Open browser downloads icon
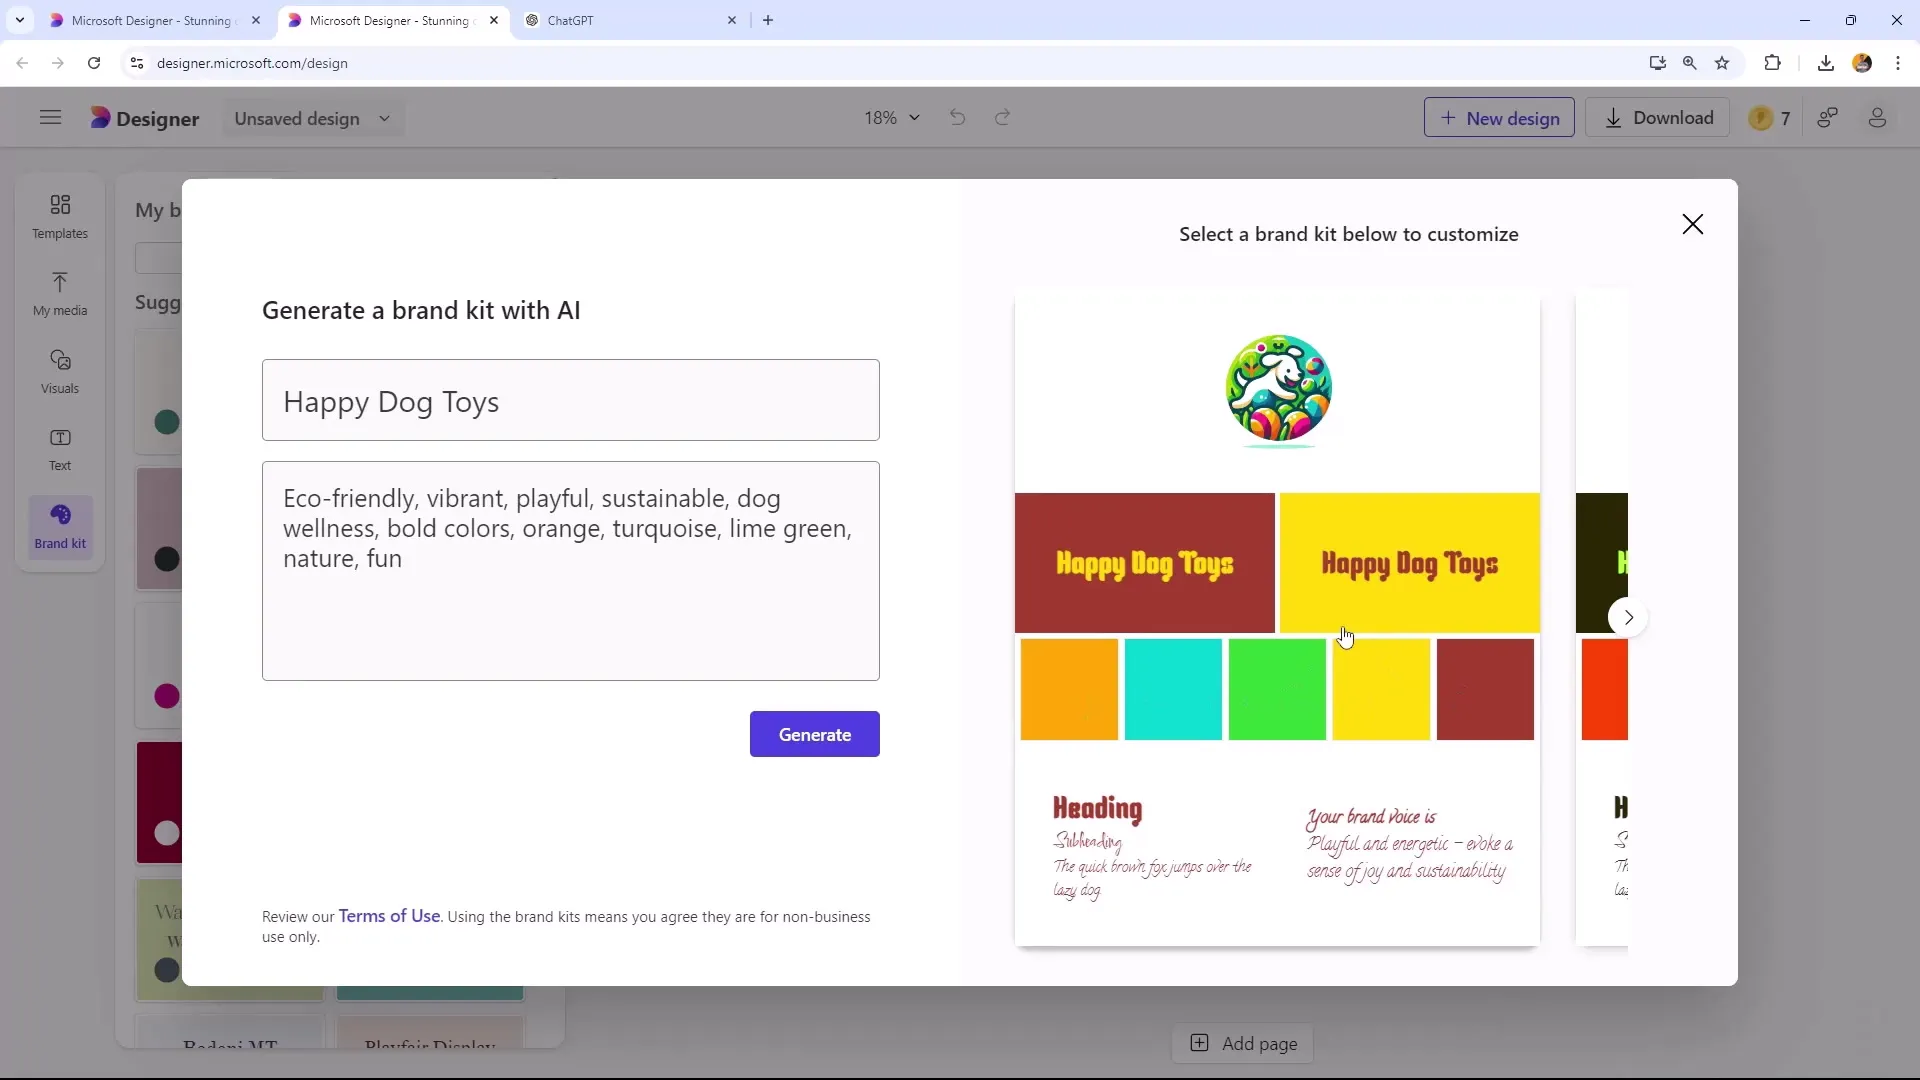The image size is (1920, 1080). [x=1825, y=63]
